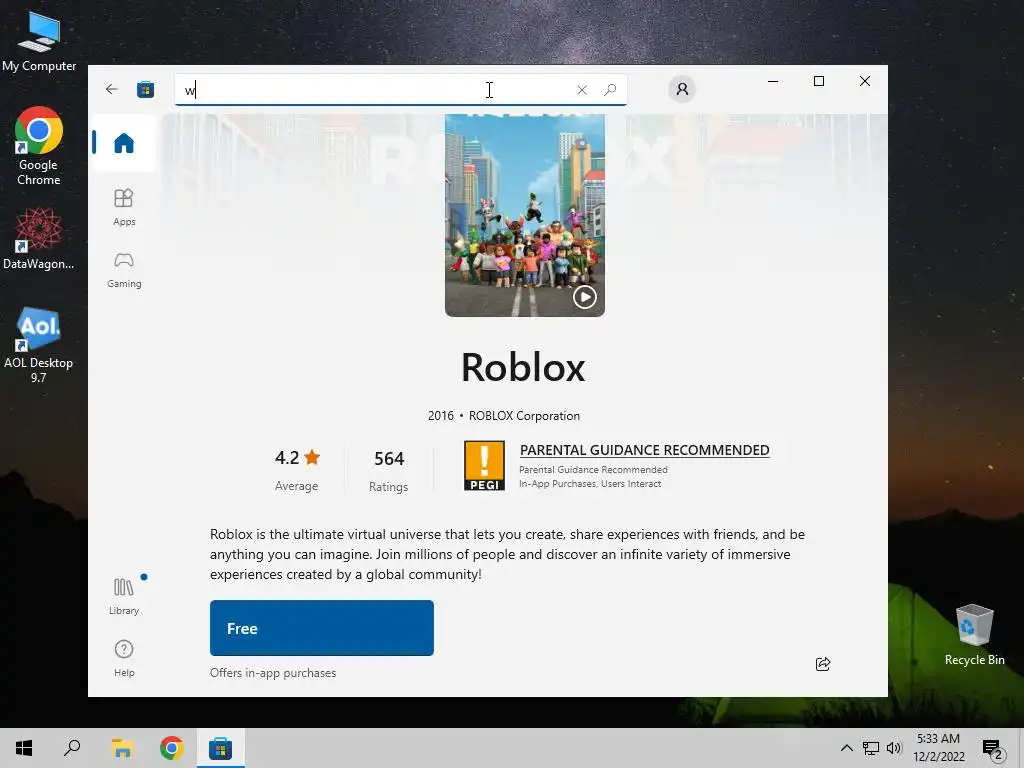The image size is (1024, 768).
Task: Go back using the Store back arrow
Action: (x=112, y=89)
